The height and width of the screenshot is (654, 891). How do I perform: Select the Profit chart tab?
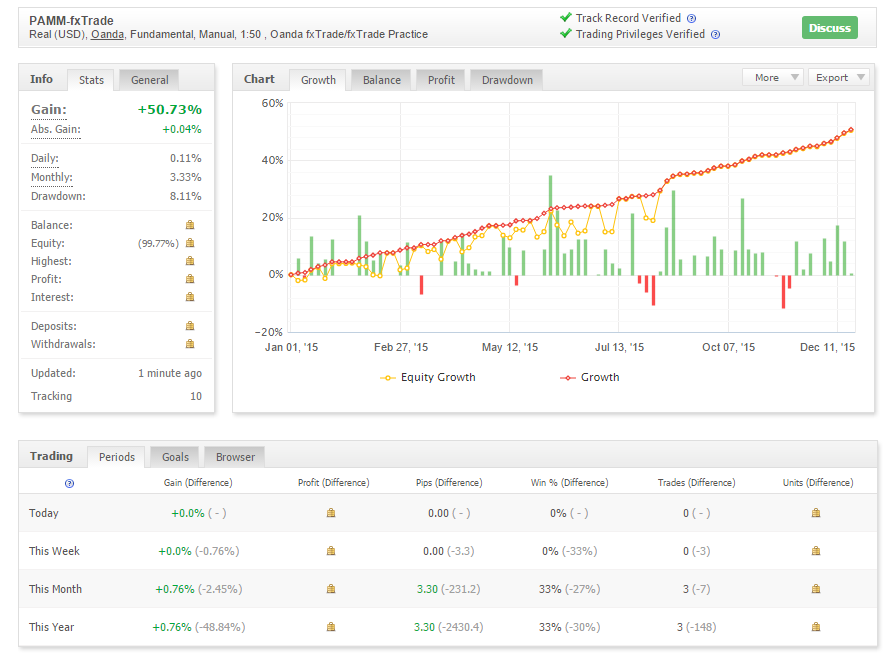(441, 80)
